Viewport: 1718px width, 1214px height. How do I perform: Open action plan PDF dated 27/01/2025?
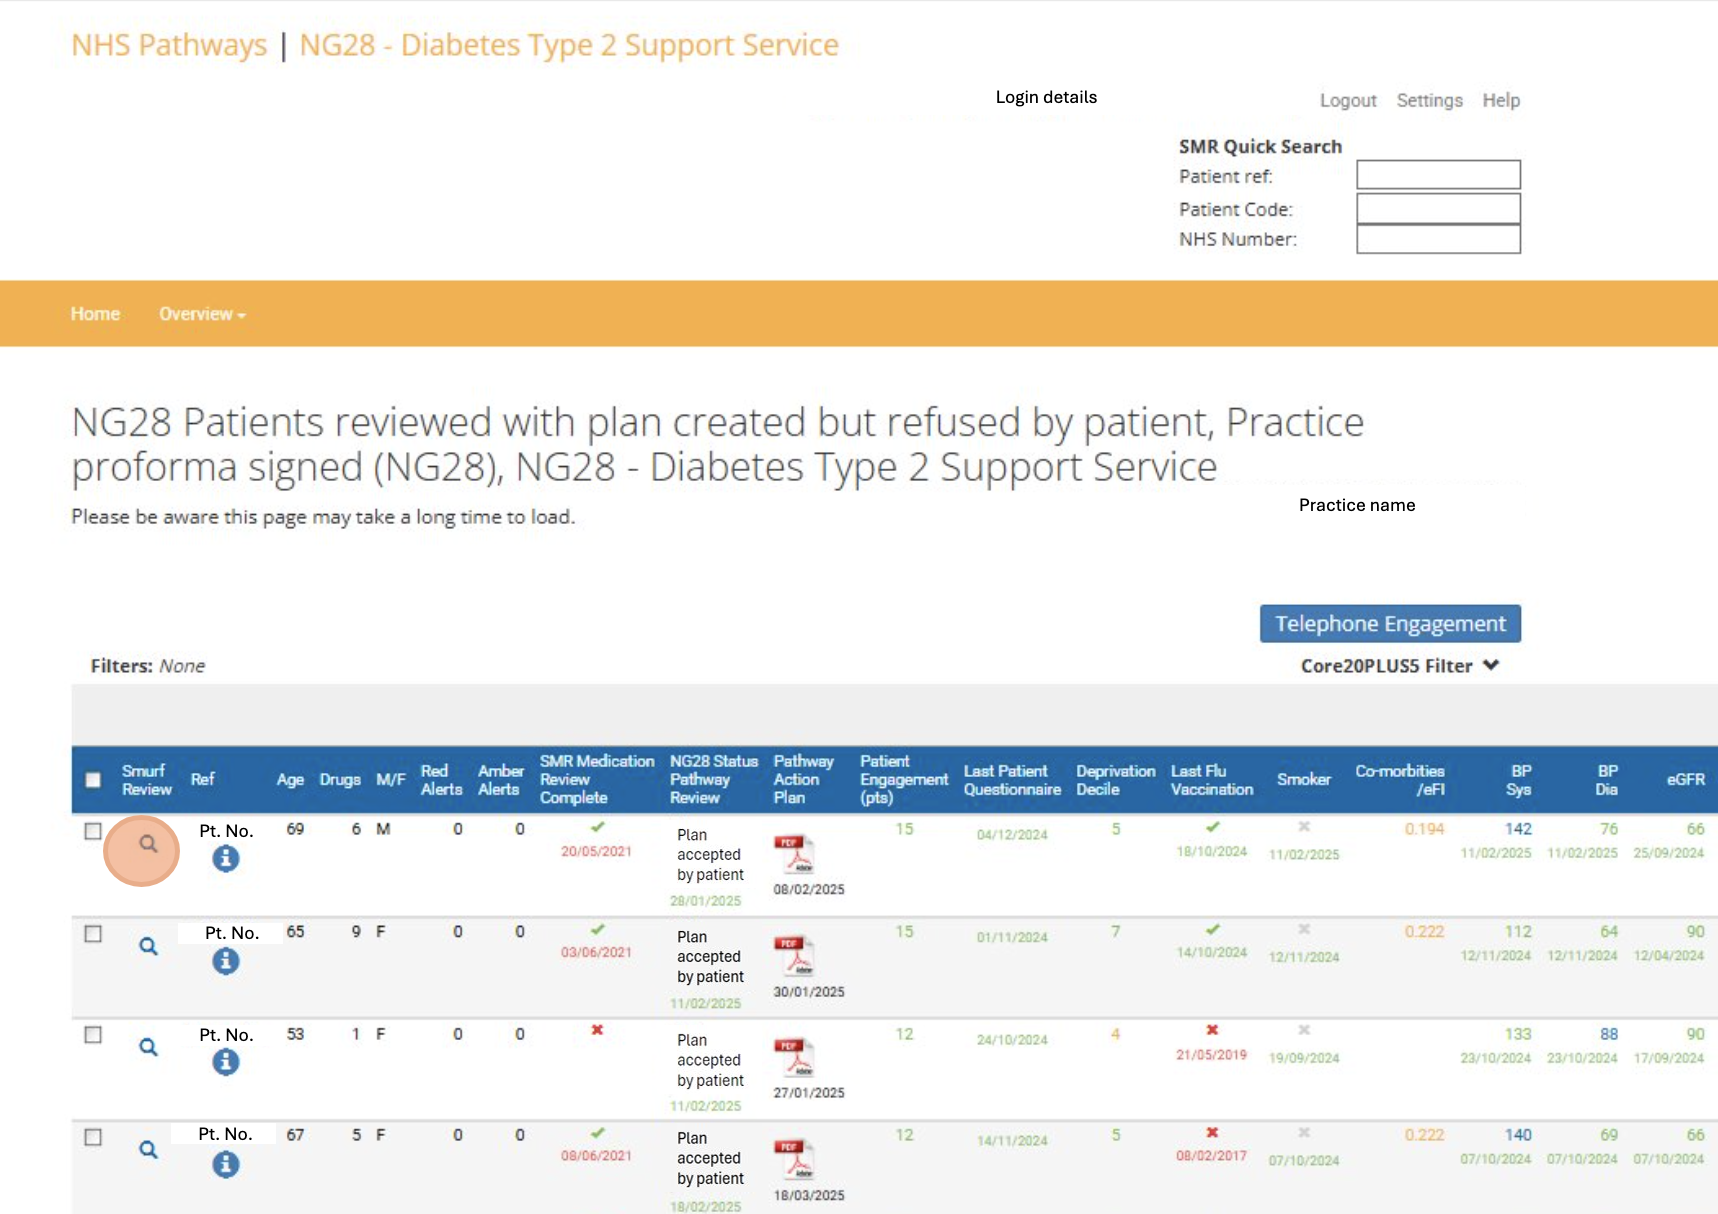pyautogui.click(x=795, y=1058)
